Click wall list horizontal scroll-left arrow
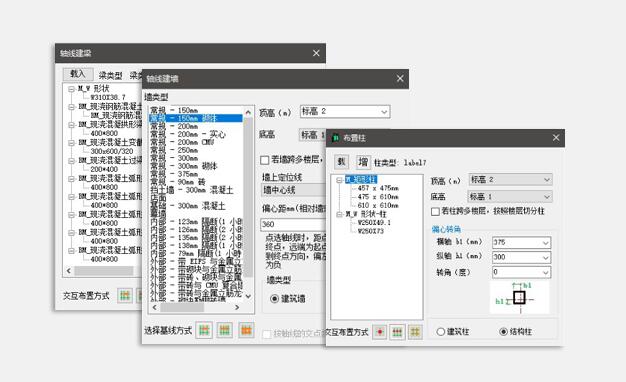 155,308
